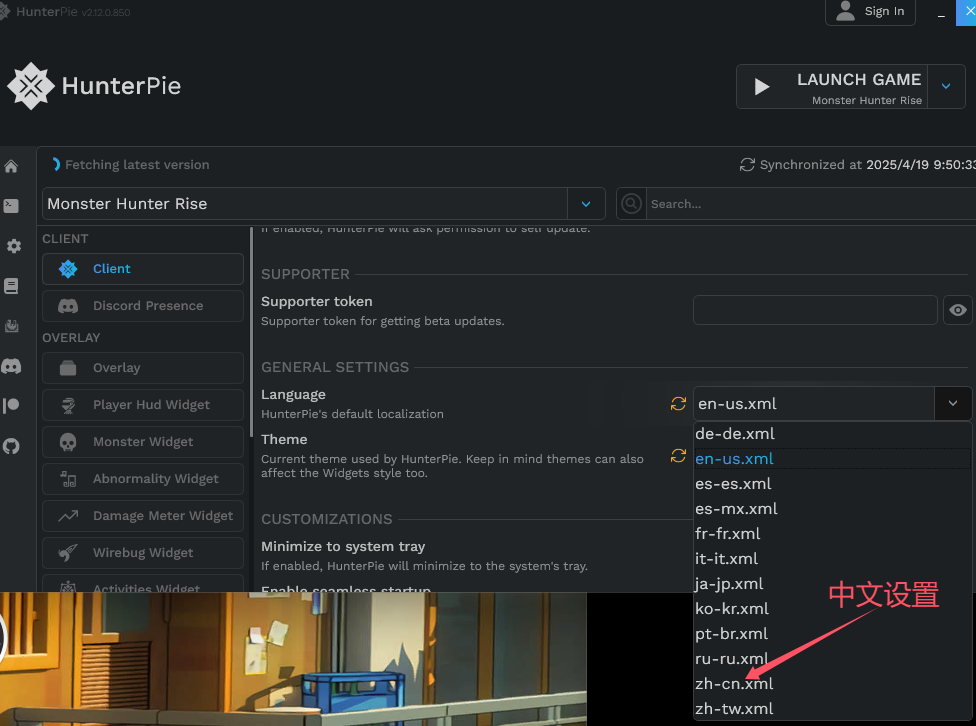This screenshot has width=976, height=726.
Task: Click the Supporter token input box
Action: click(x=815, y=310)
